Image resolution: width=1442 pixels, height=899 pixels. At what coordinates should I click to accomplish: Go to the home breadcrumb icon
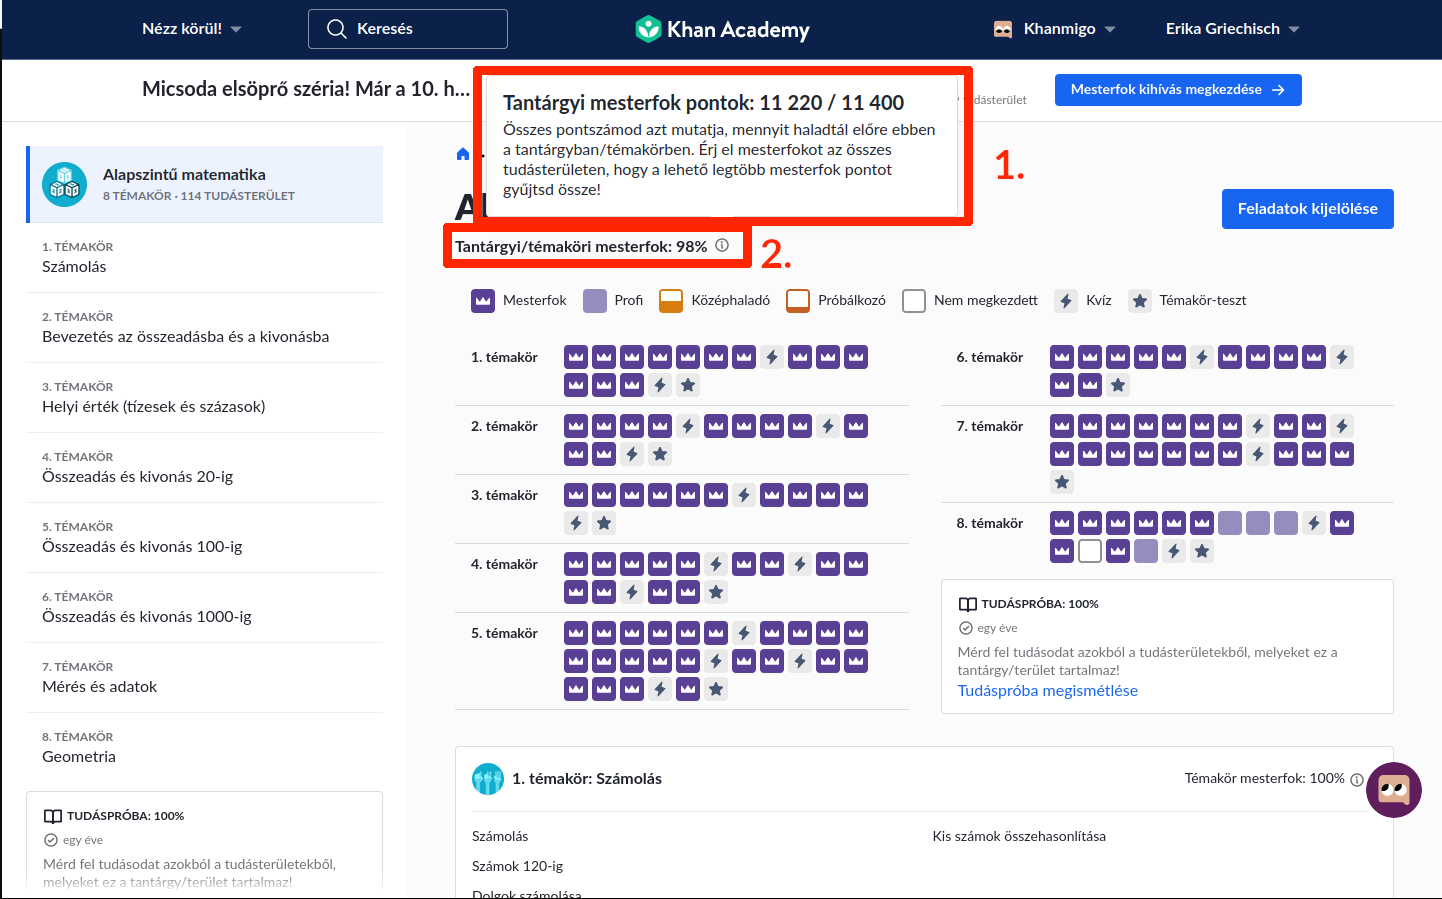point(462,154)
